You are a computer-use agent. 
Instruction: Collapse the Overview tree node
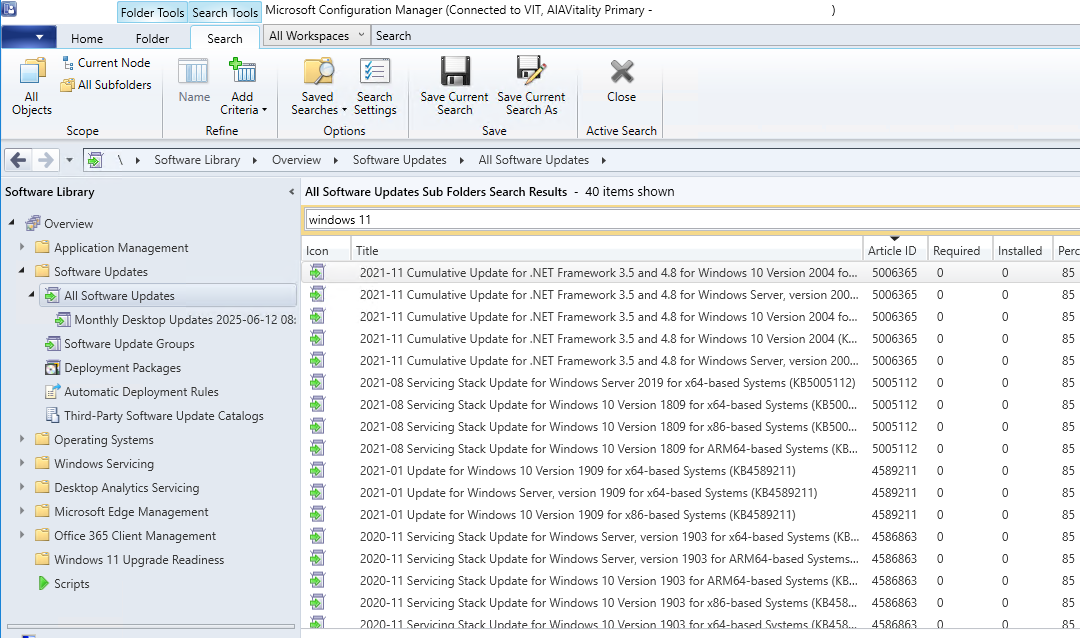click(12, 223)
